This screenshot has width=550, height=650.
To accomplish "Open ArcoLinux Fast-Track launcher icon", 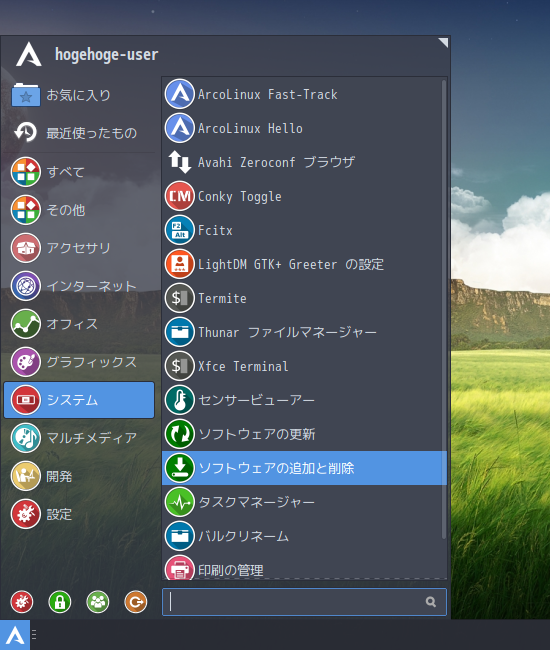I will (x=179, y=94).
